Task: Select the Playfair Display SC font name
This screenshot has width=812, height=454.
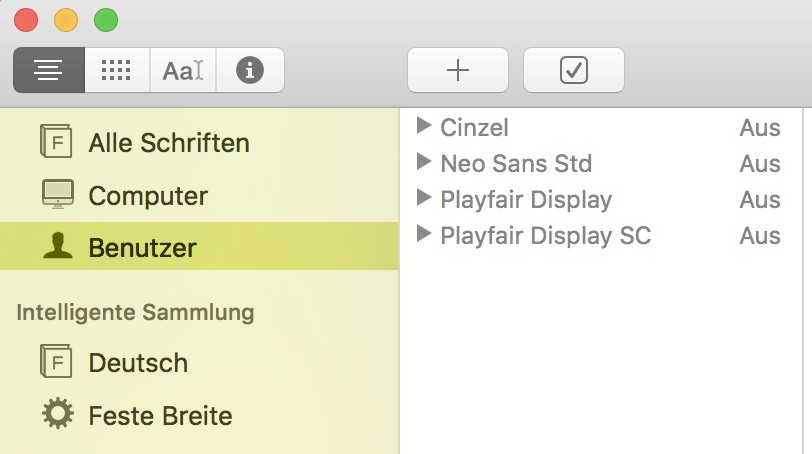Action: coord(545,235)
